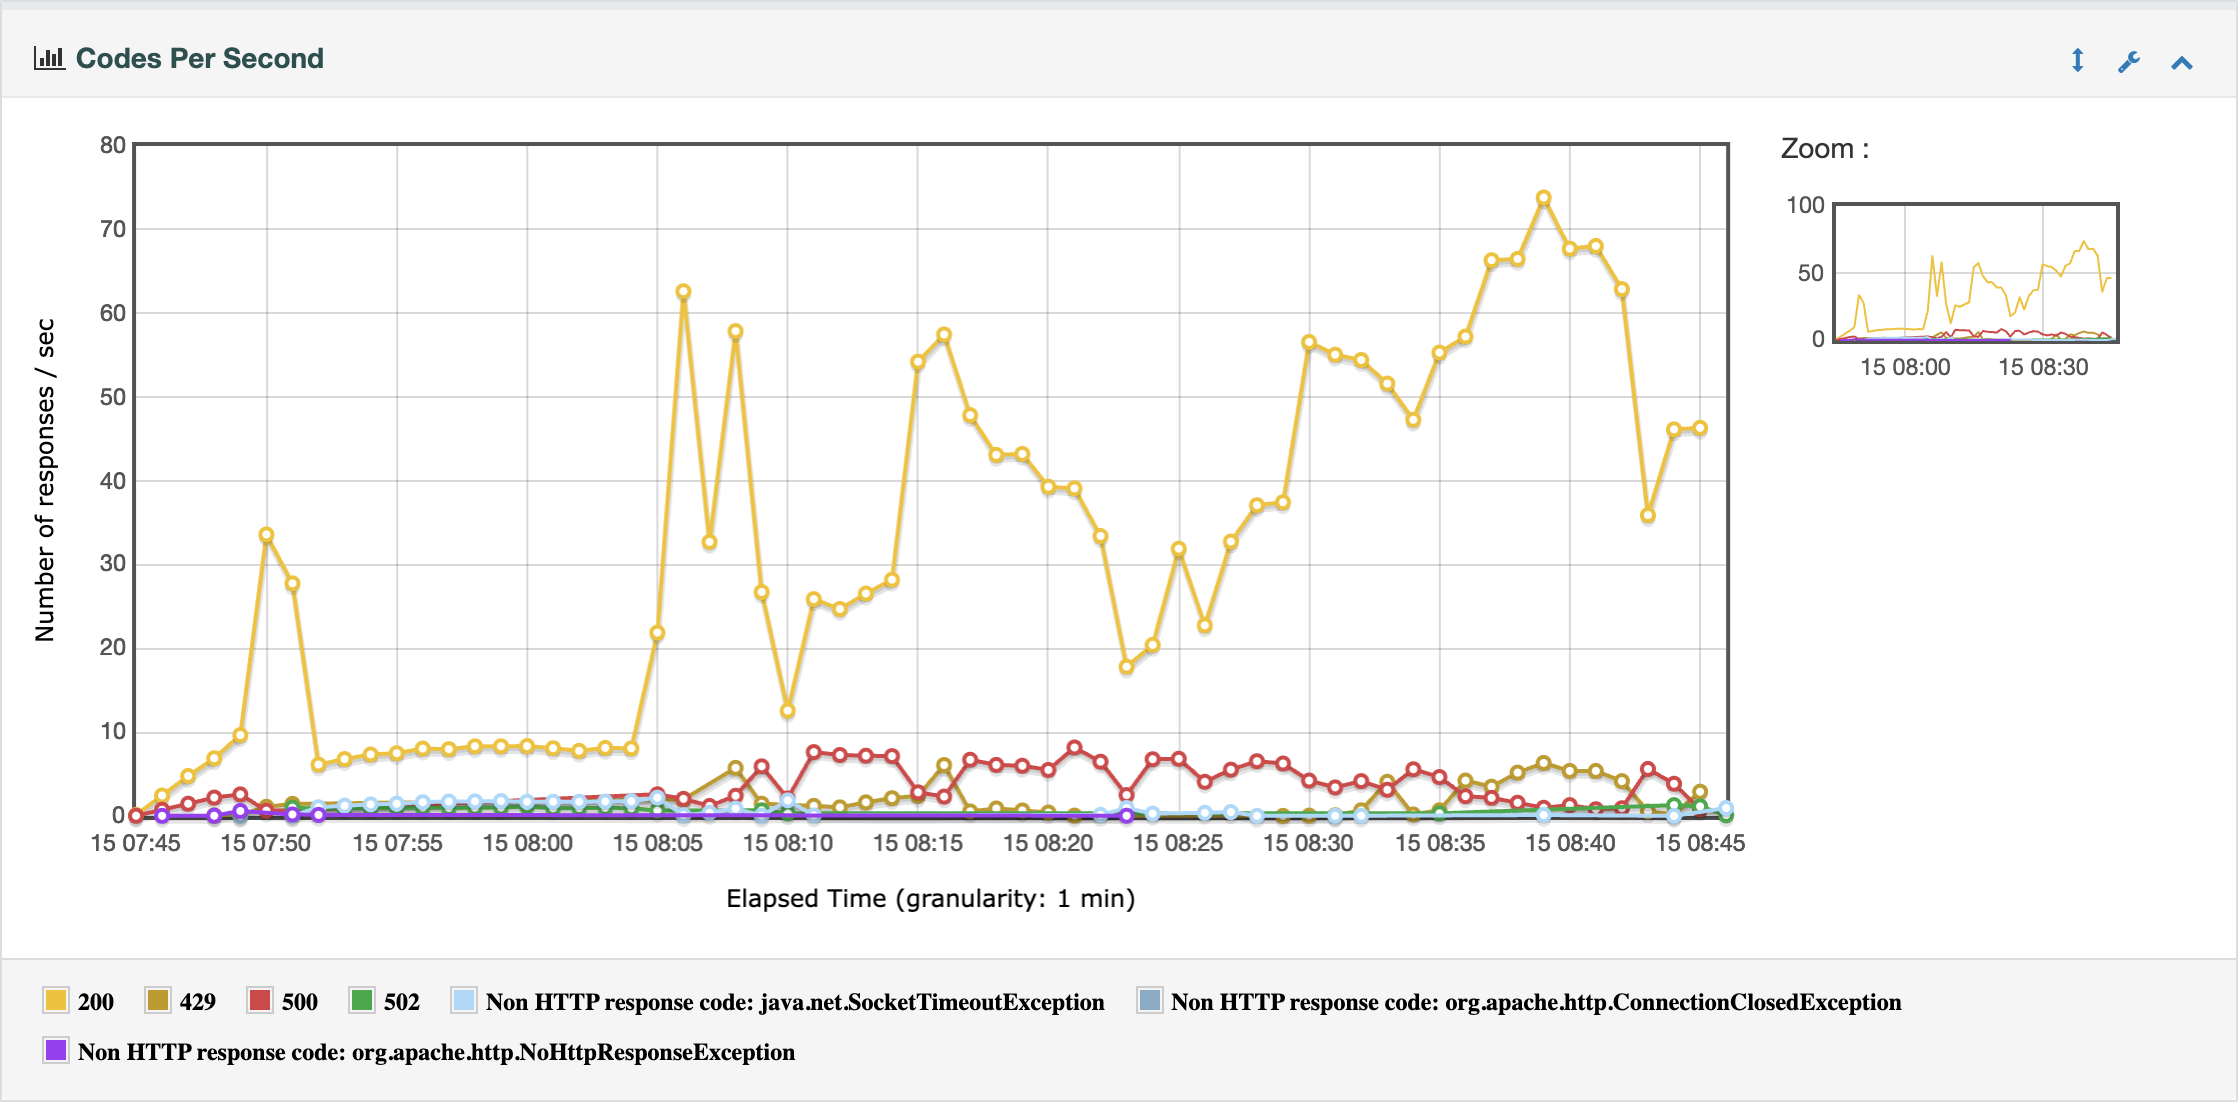2238x1102 pixels.
Task: Click the 429 legend label
Action: 198,1002
